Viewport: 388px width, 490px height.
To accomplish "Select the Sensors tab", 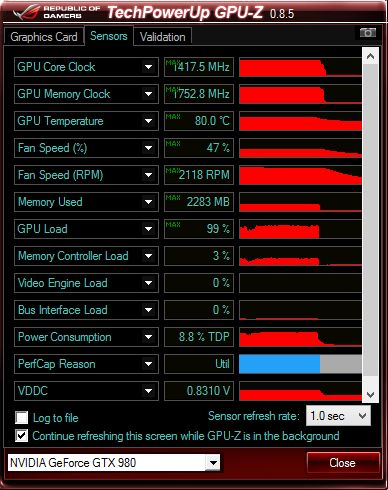I will (x=109, y=36).
